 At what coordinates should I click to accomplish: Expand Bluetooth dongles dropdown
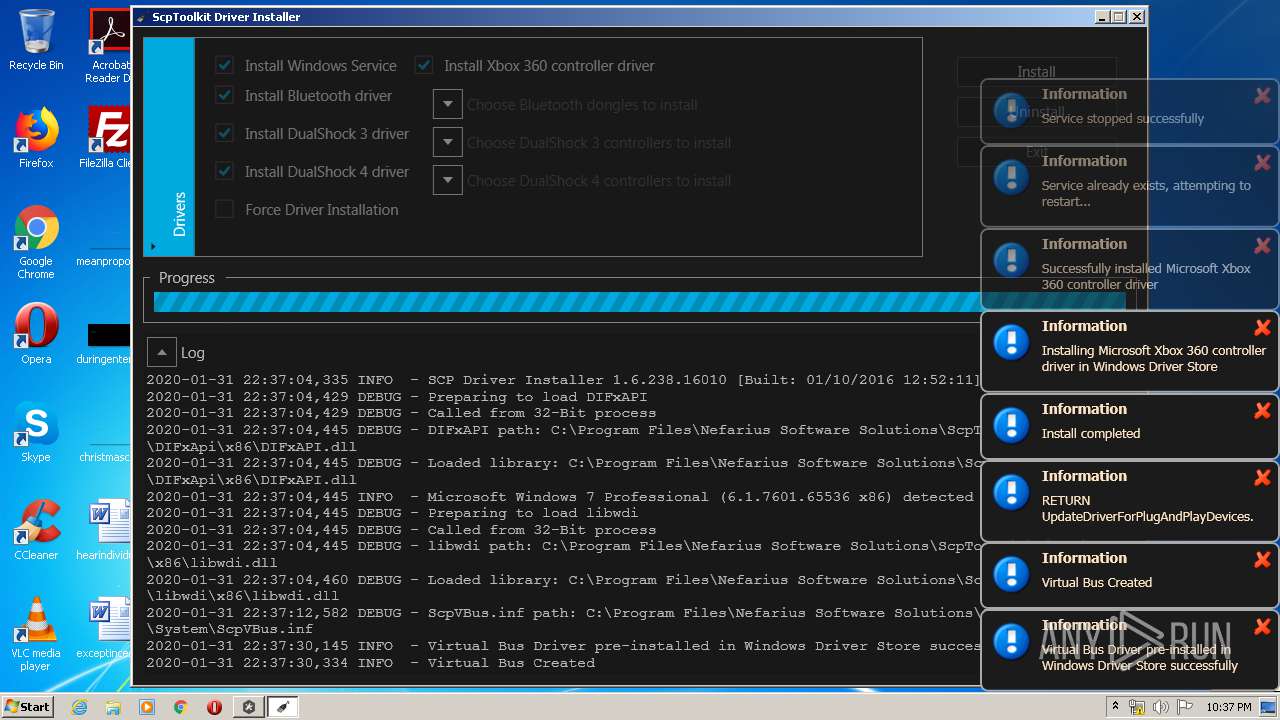click(447, 104)
